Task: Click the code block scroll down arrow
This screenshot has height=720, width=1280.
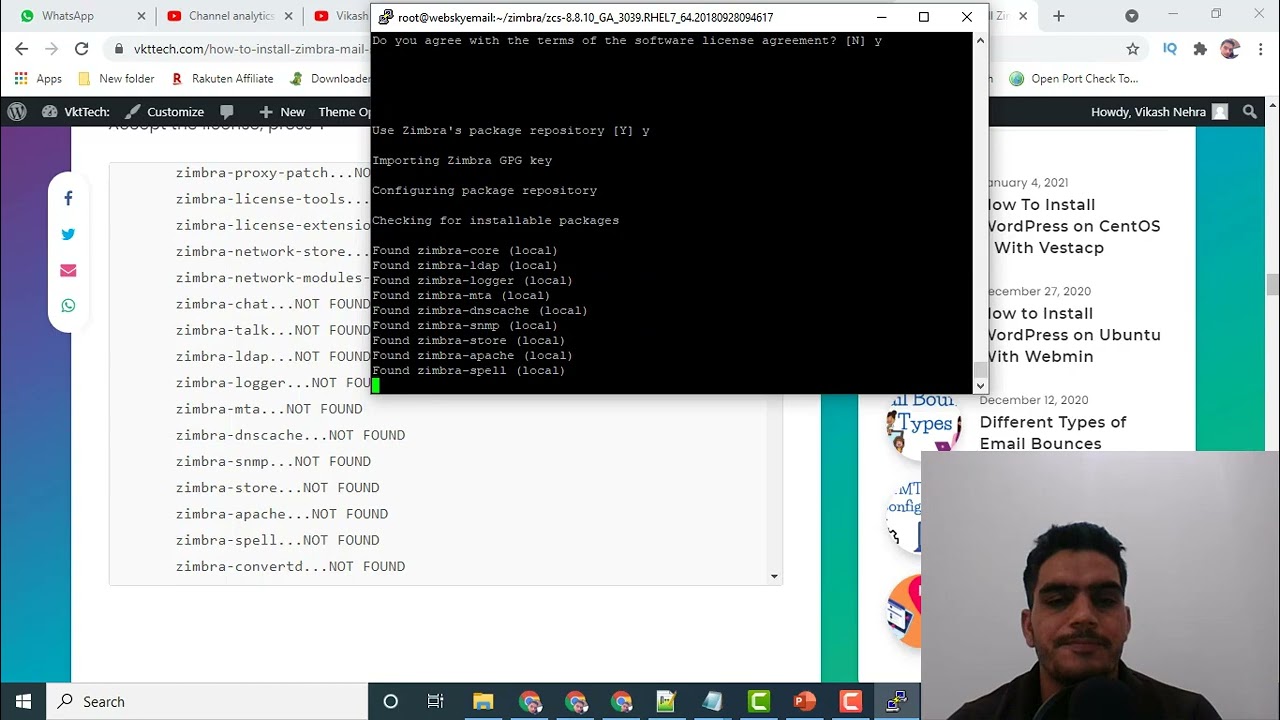Action: coord(774,576)
